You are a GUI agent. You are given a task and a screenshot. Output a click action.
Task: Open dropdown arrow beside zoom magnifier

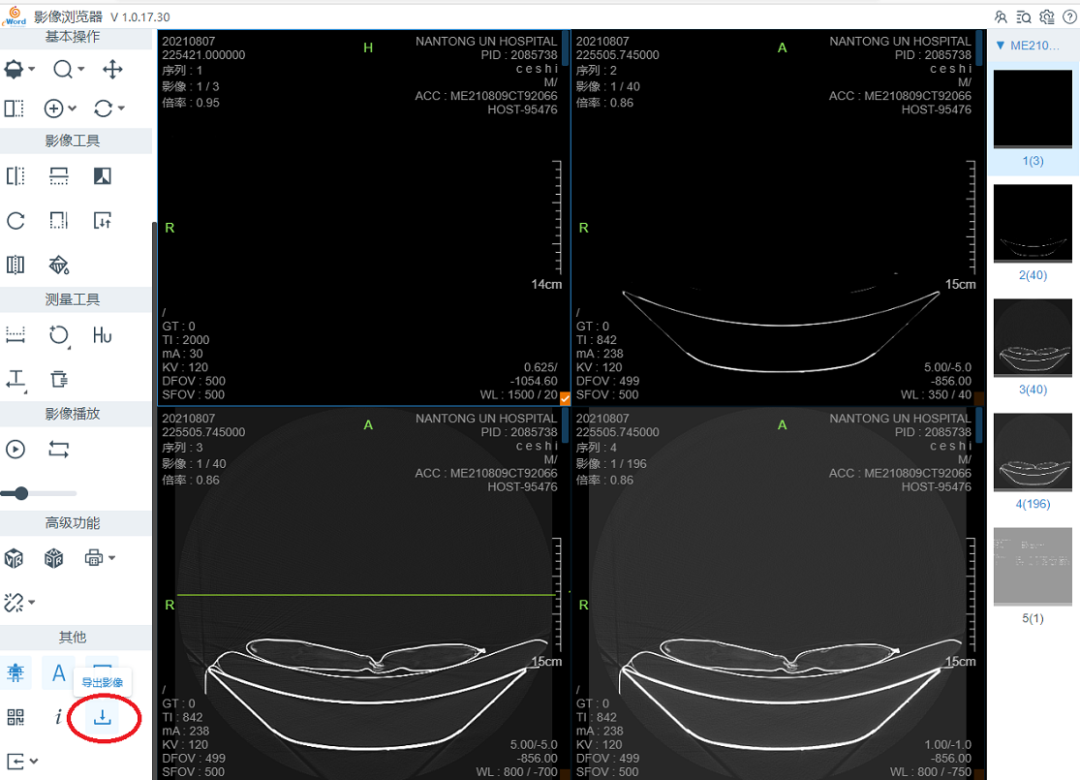tap(81, 69)
